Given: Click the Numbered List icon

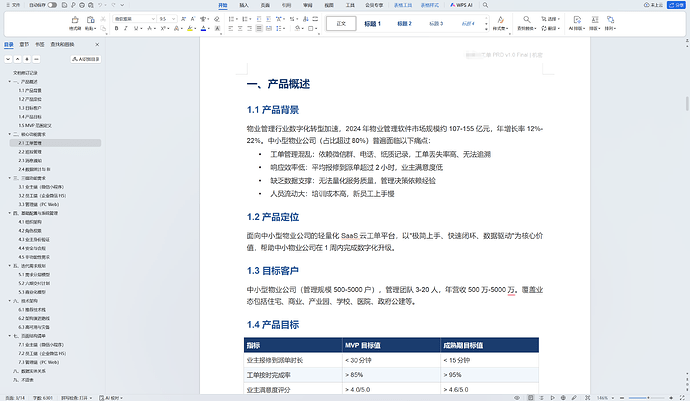Looking at the screenshot, I should tap(245, 19).
